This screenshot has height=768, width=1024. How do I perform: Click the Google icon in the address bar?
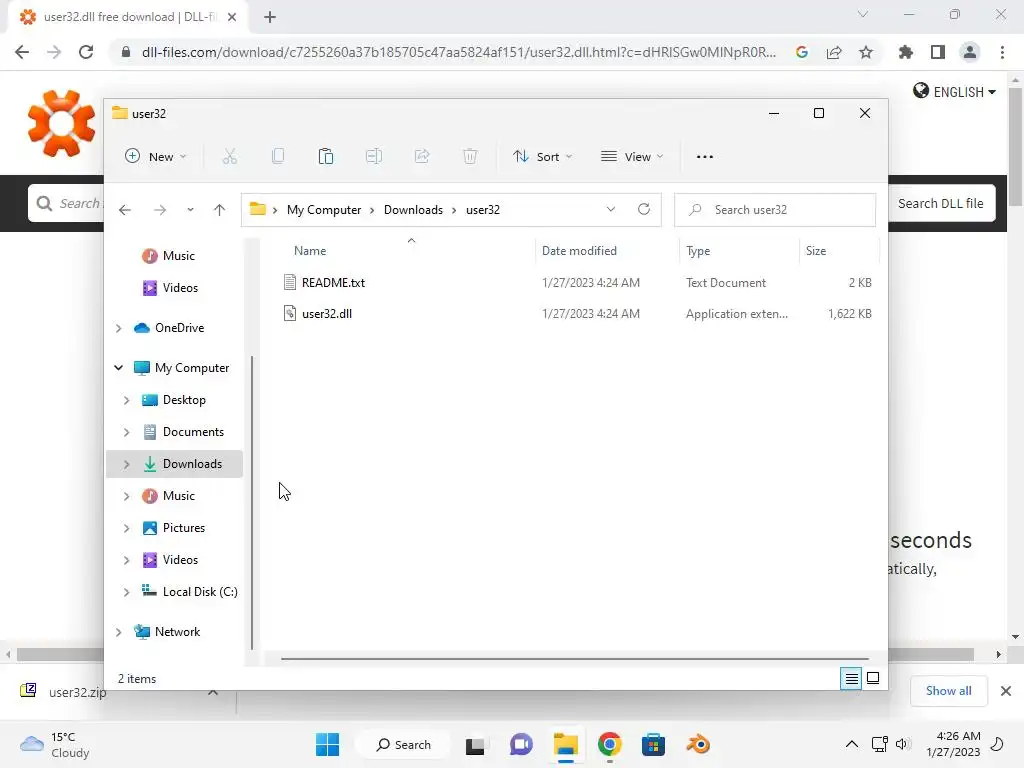(x=802, y=52)
